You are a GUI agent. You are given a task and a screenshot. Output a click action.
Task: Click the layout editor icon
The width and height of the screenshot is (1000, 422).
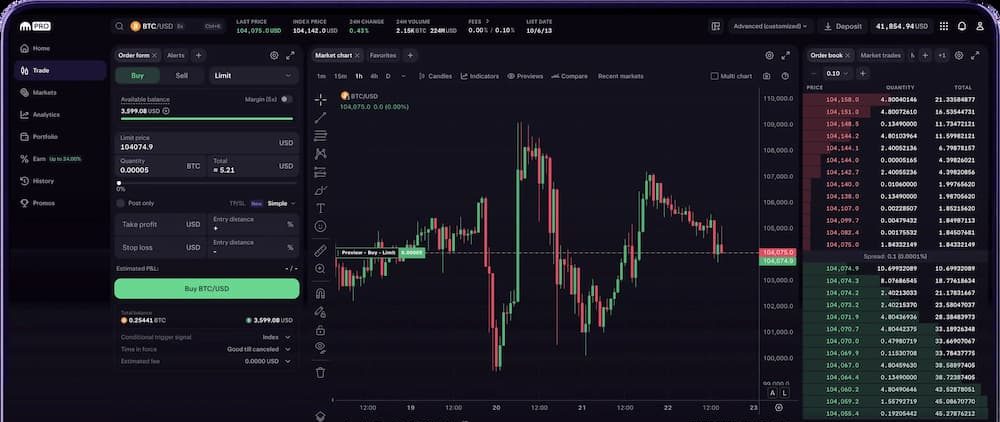[x=716, y=26]
